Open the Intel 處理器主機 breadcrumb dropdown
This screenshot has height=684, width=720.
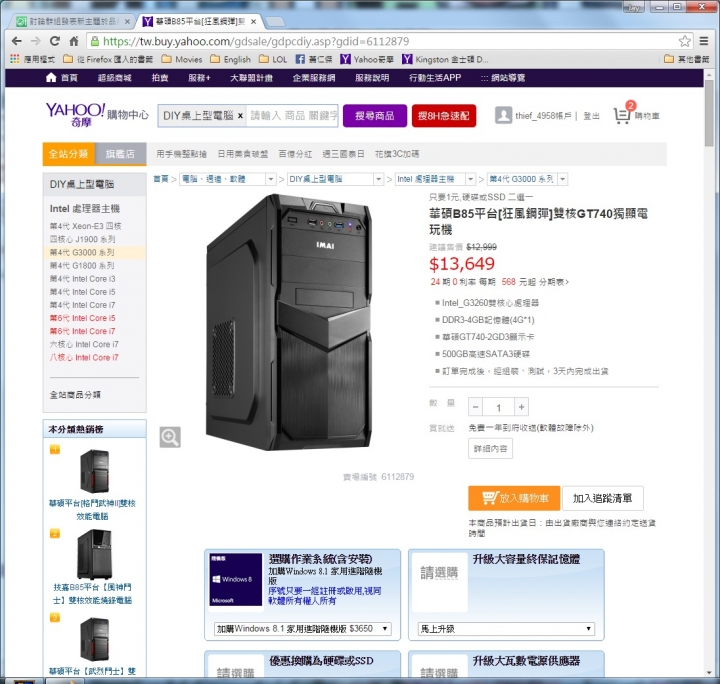point(470,179)
